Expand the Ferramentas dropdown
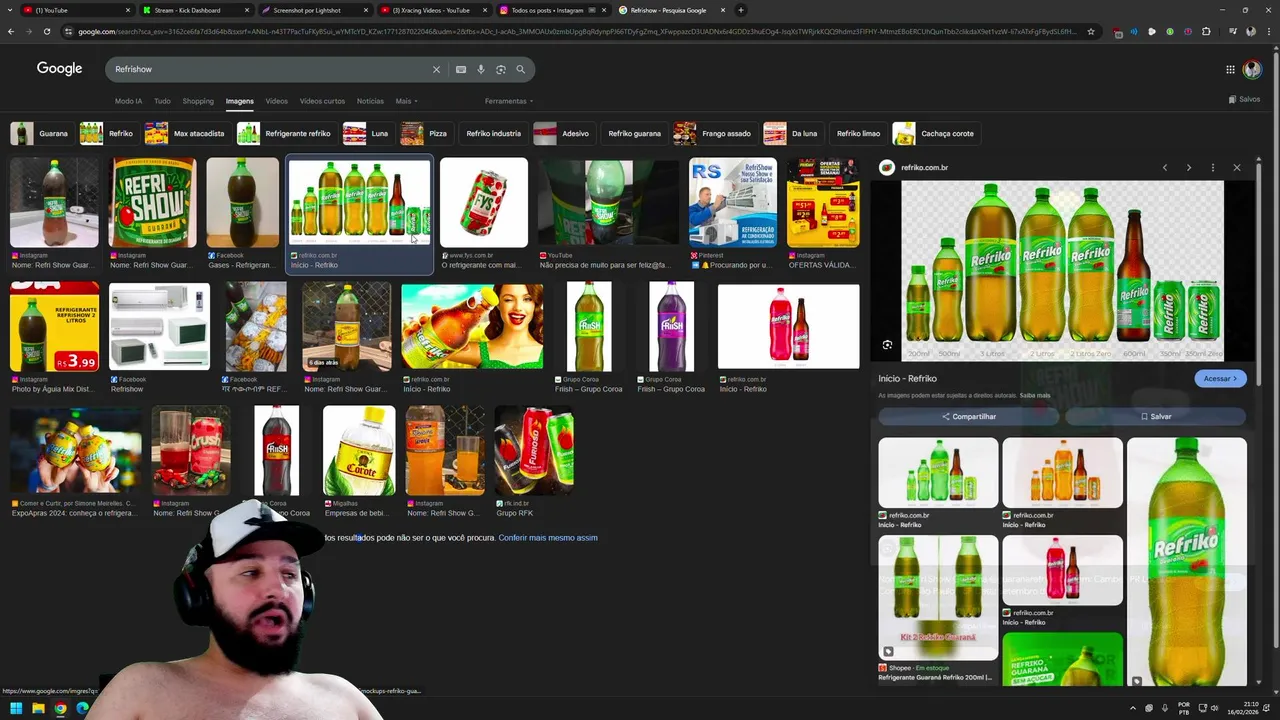Image resolution: width=1280 pixels, height=720 pixels. click(509, 101)
